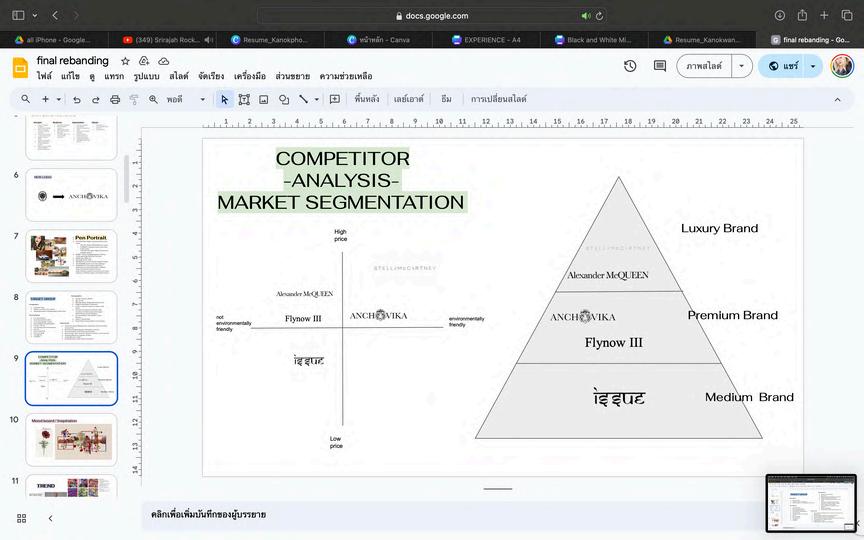The image size is (864, 540).
Task: Click the zoom magnifier tool
Action: point(153,99)
